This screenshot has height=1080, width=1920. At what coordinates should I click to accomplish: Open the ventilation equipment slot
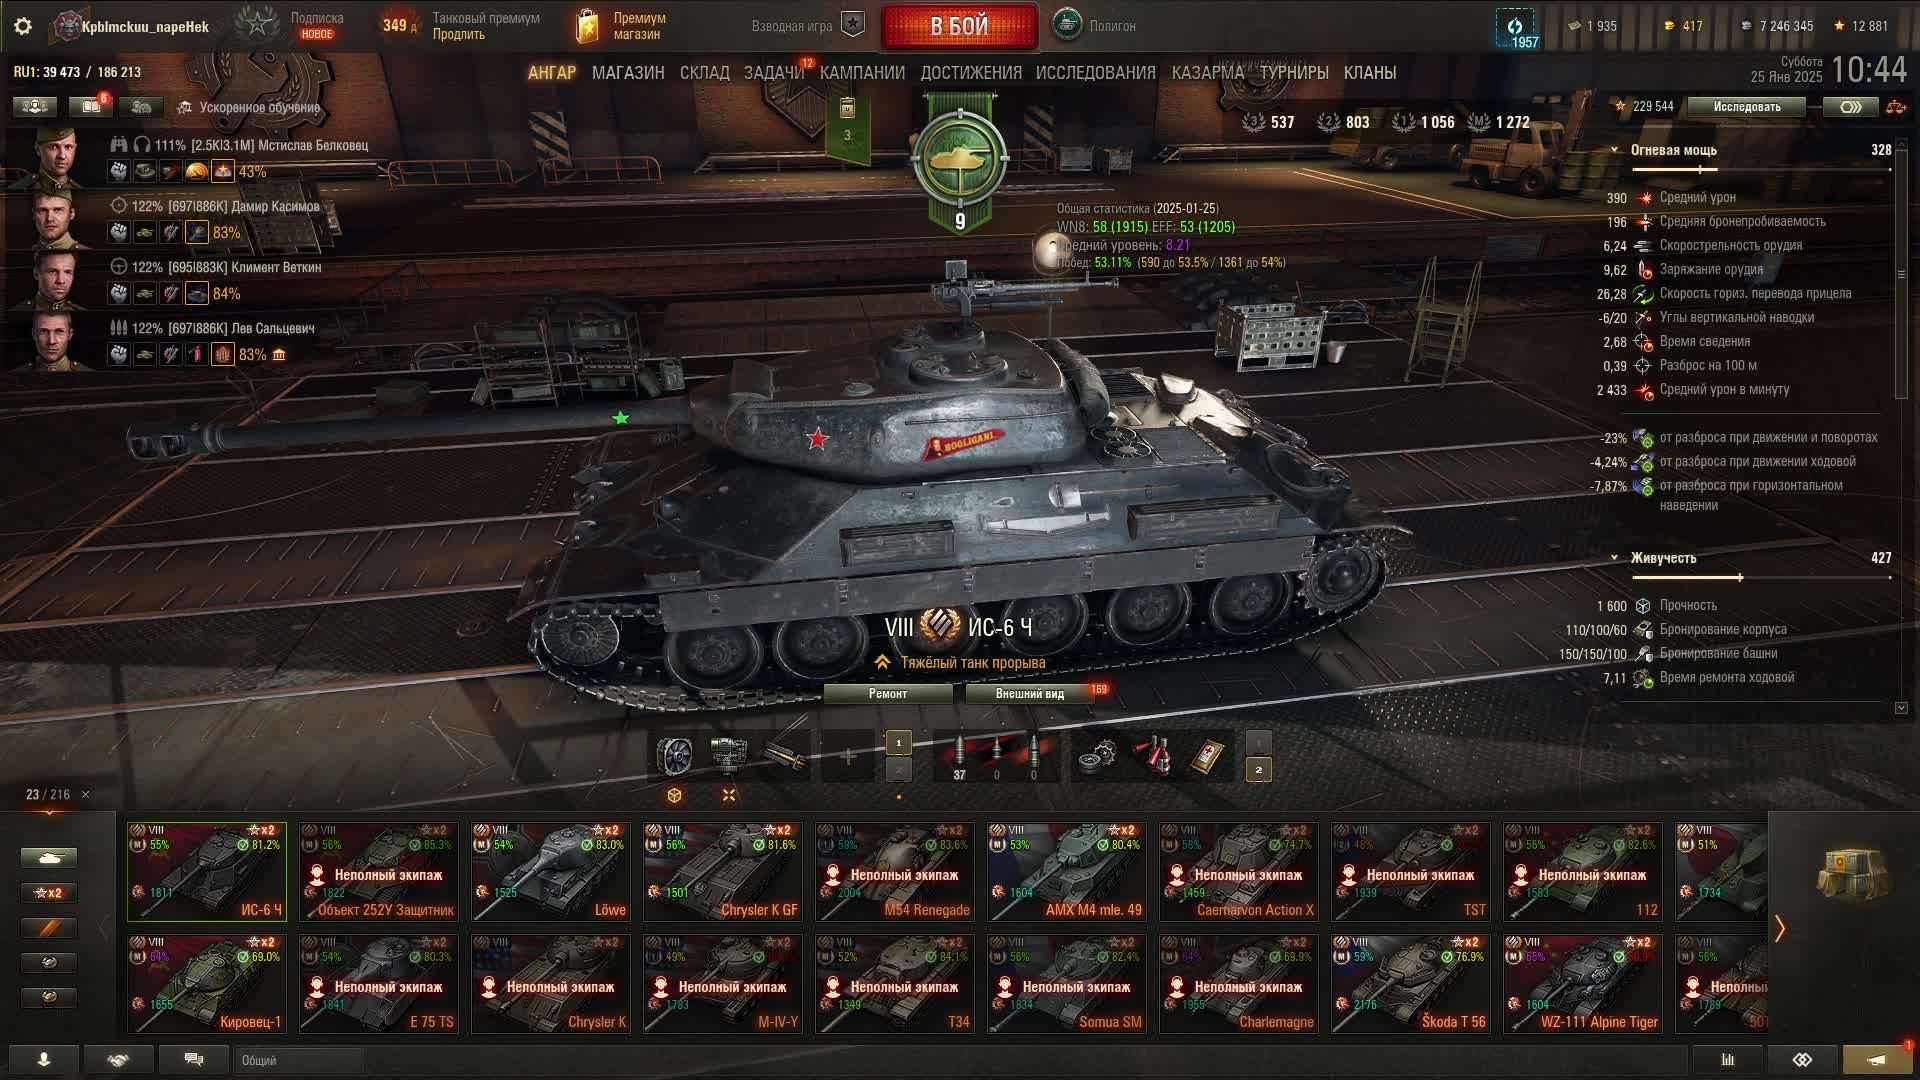(674, 757)
